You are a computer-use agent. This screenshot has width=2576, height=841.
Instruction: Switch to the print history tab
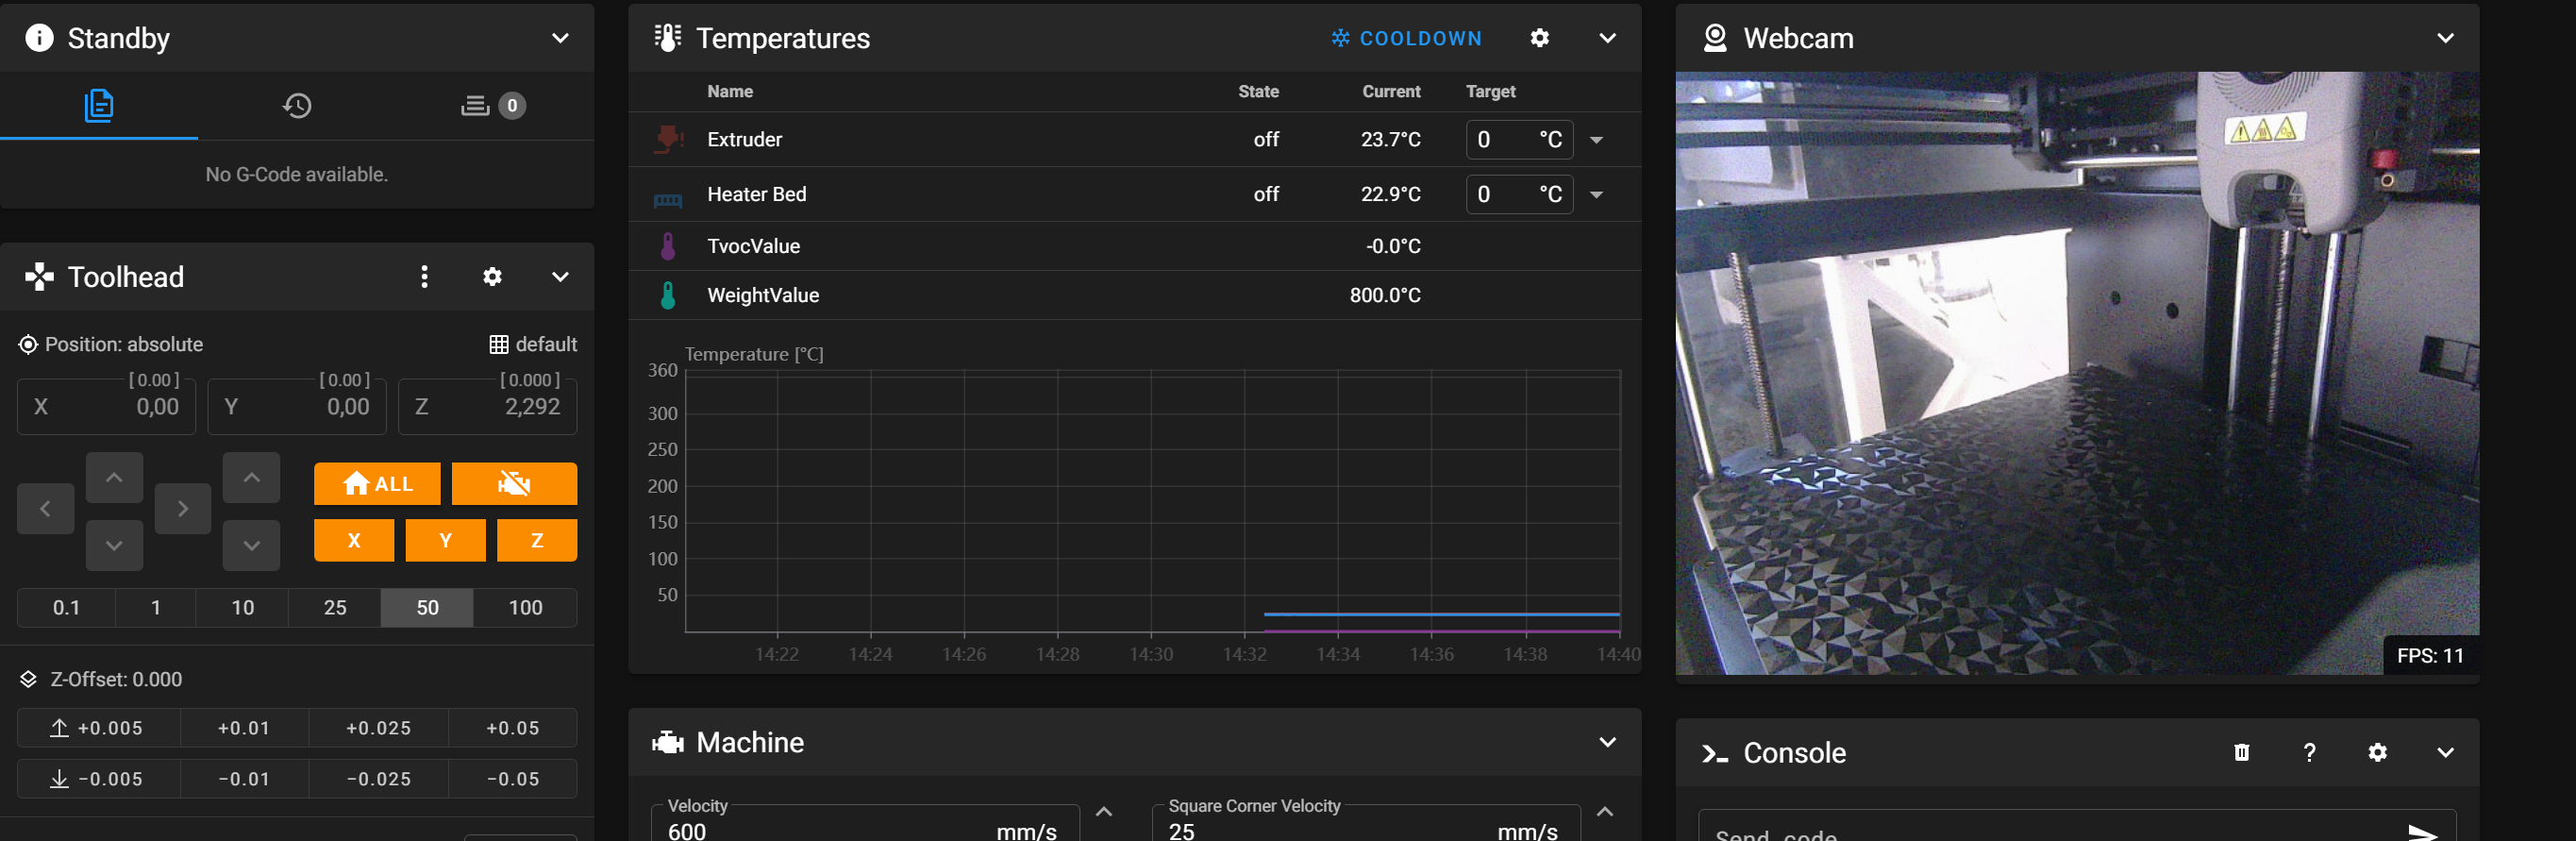point(297,105)
